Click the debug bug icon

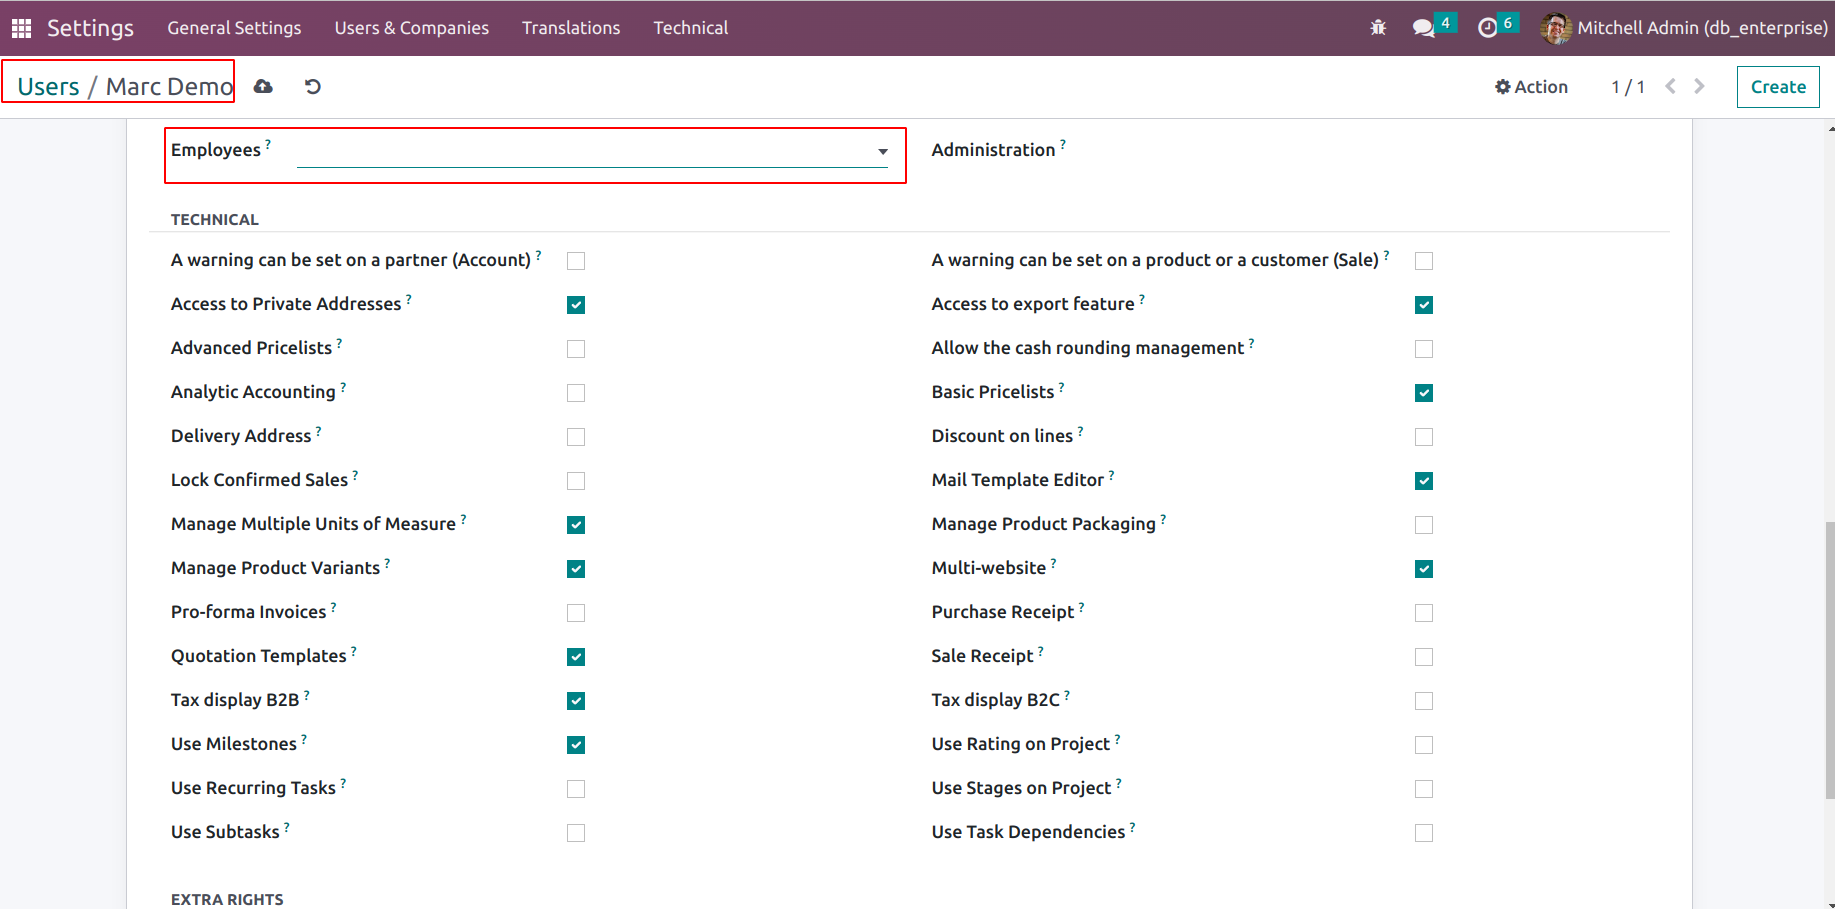point(1378,28)
